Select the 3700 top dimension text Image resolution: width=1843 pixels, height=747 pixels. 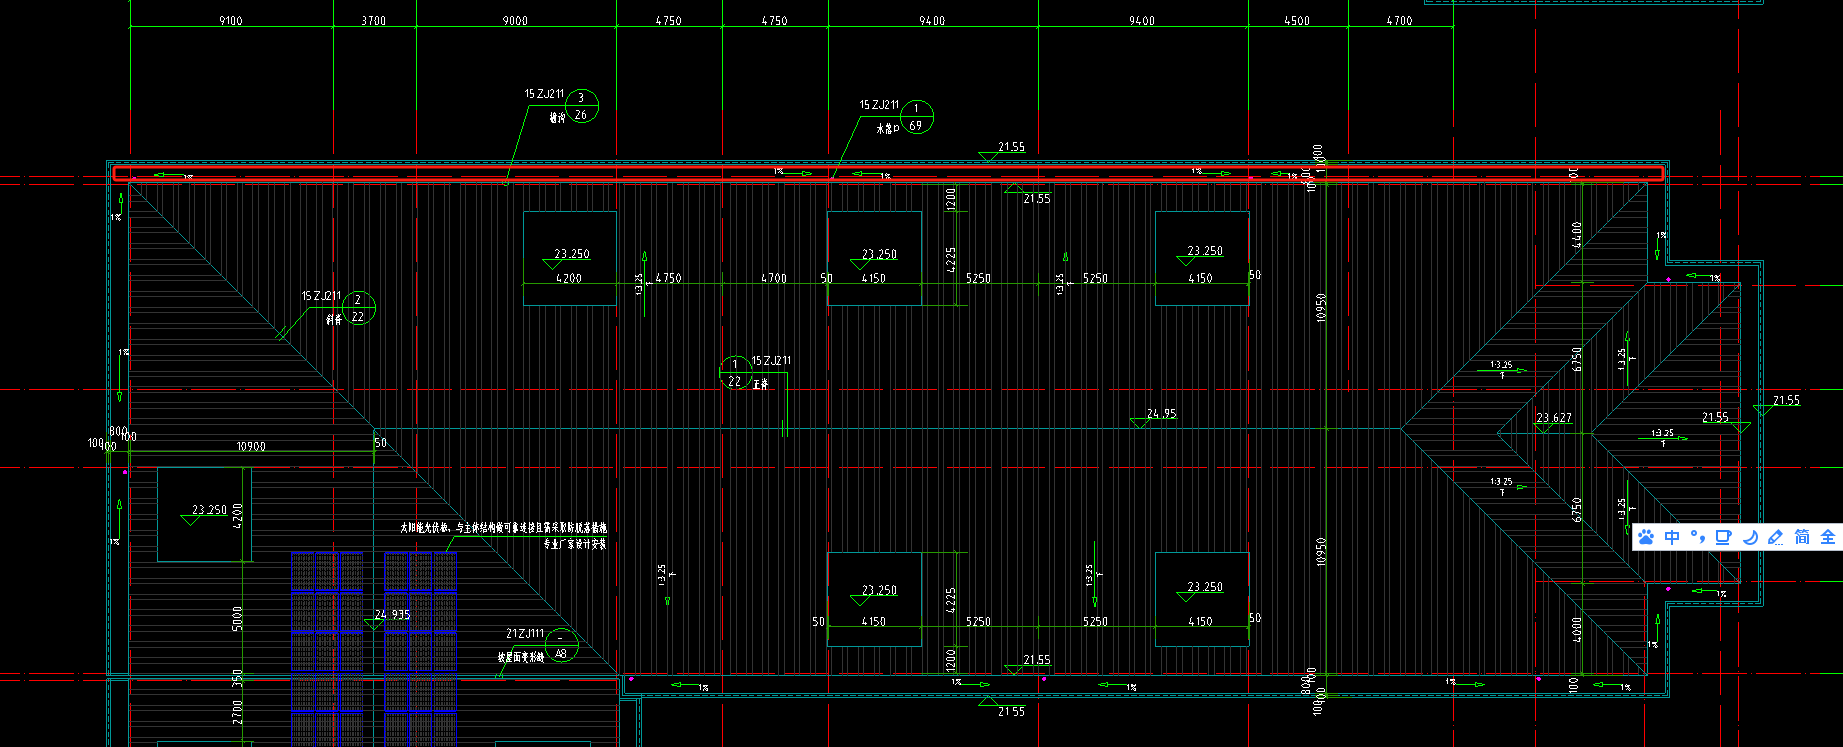[x=373, y=21]
